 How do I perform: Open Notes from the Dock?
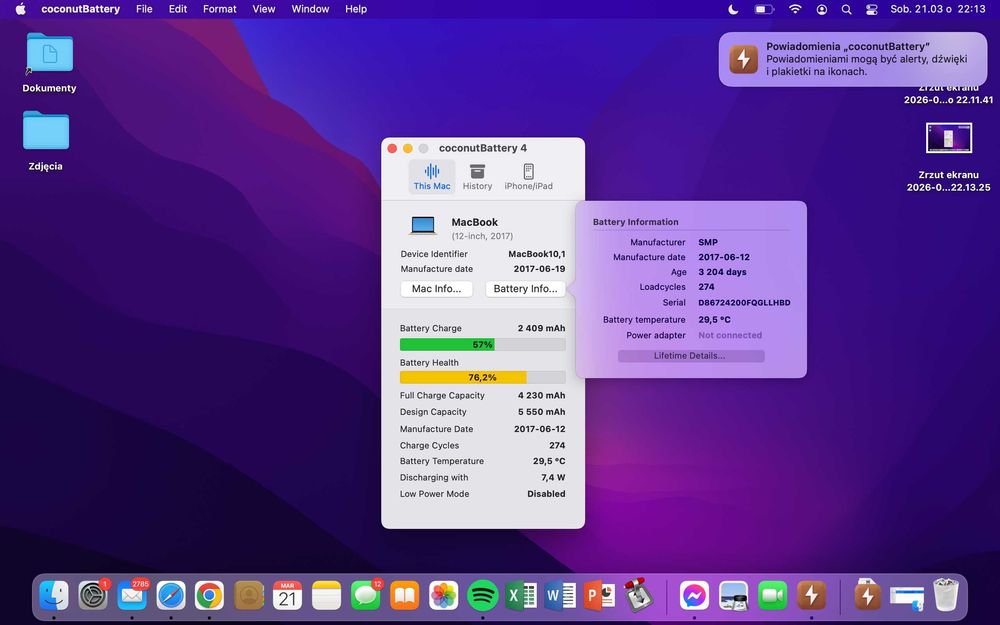pos(327,596)
